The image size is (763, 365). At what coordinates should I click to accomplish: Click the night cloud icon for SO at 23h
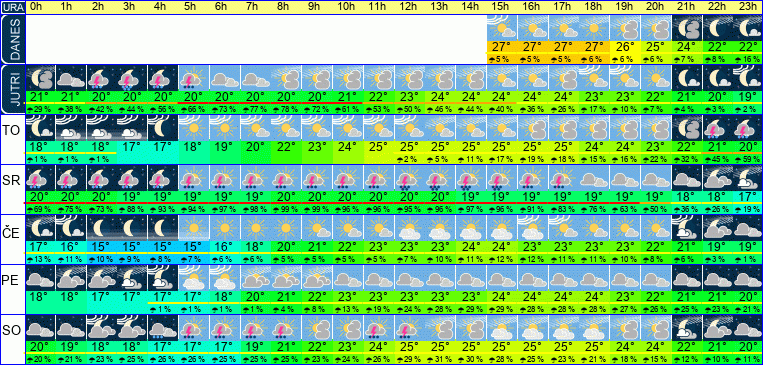(748, 328)
